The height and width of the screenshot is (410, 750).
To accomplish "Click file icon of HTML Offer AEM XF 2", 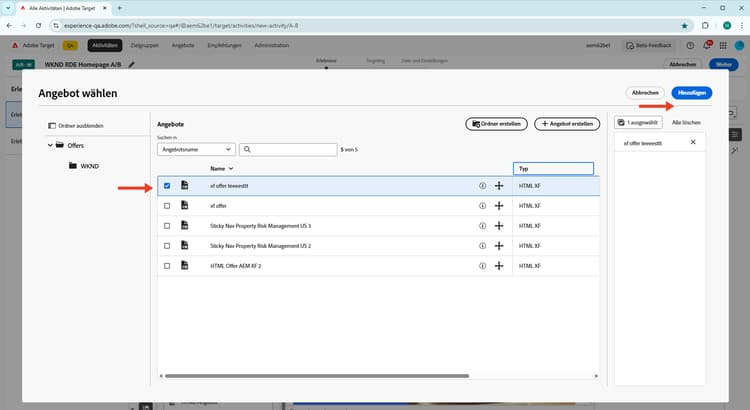I will [x=185, y=266].
